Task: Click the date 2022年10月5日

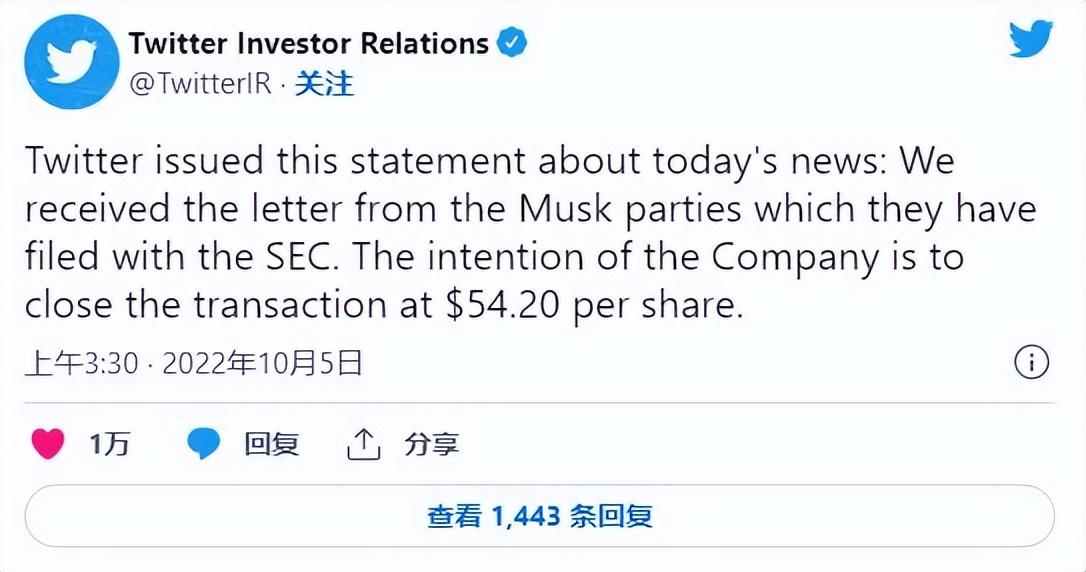Action: point(262,363)
